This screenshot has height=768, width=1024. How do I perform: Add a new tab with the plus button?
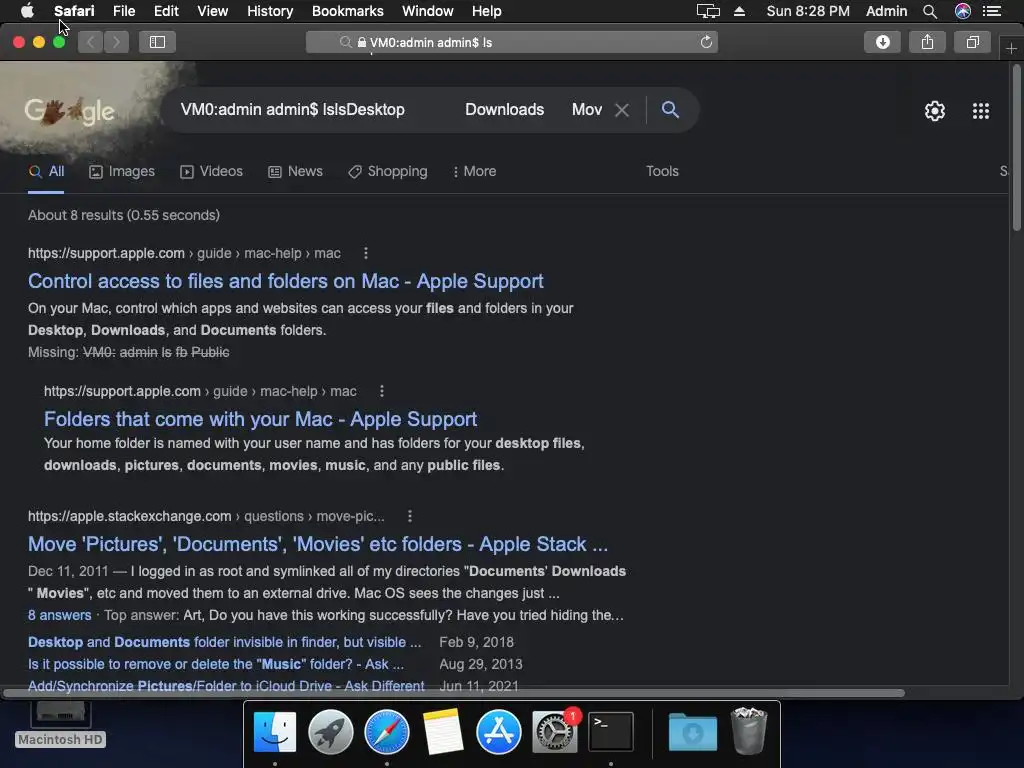[1011, 49]
